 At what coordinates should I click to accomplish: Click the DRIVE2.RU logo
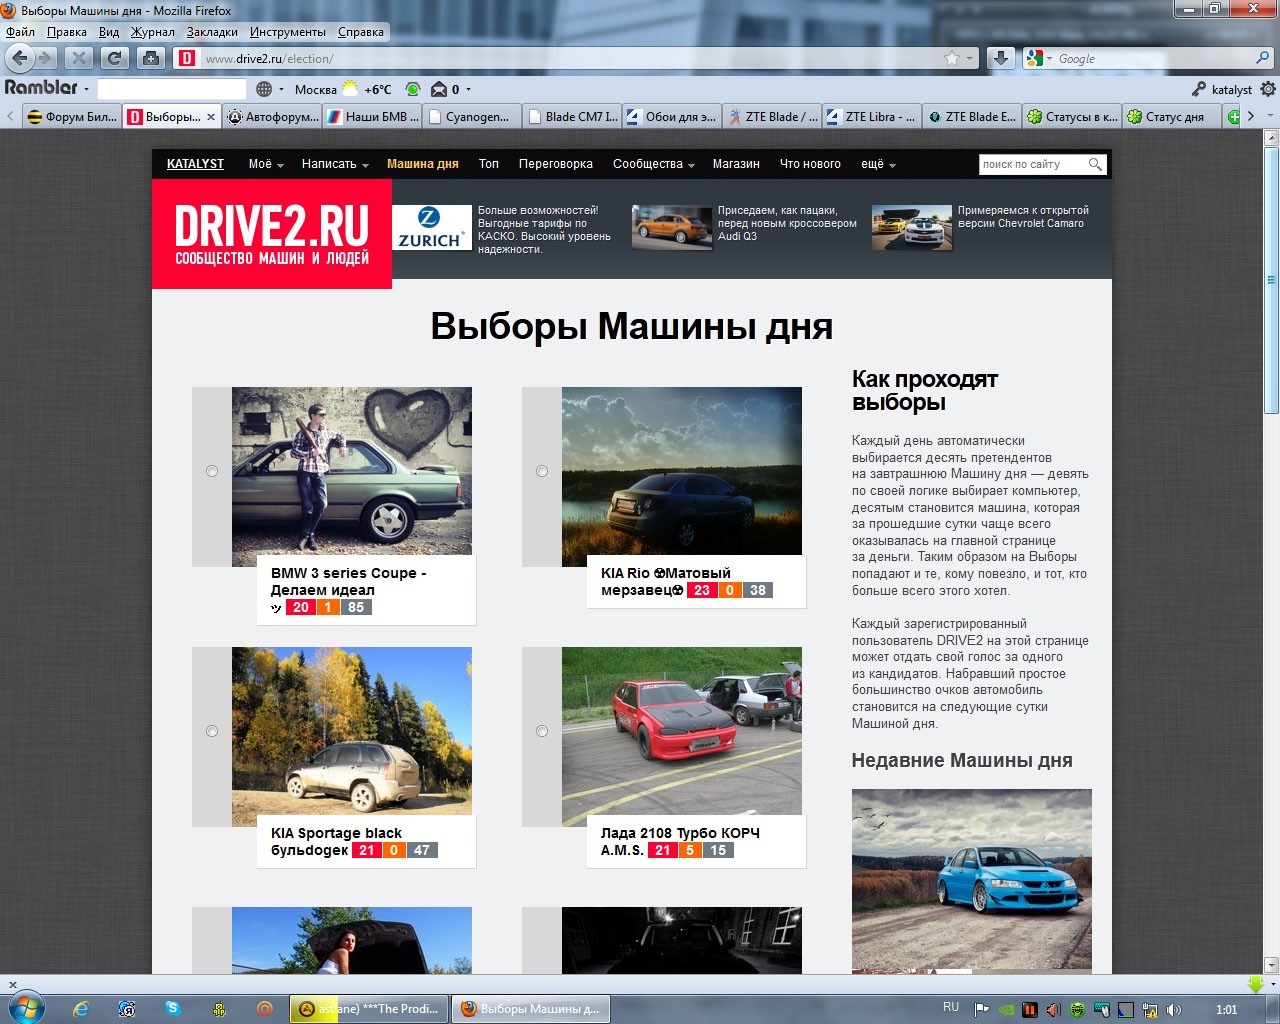coord(272,234)
